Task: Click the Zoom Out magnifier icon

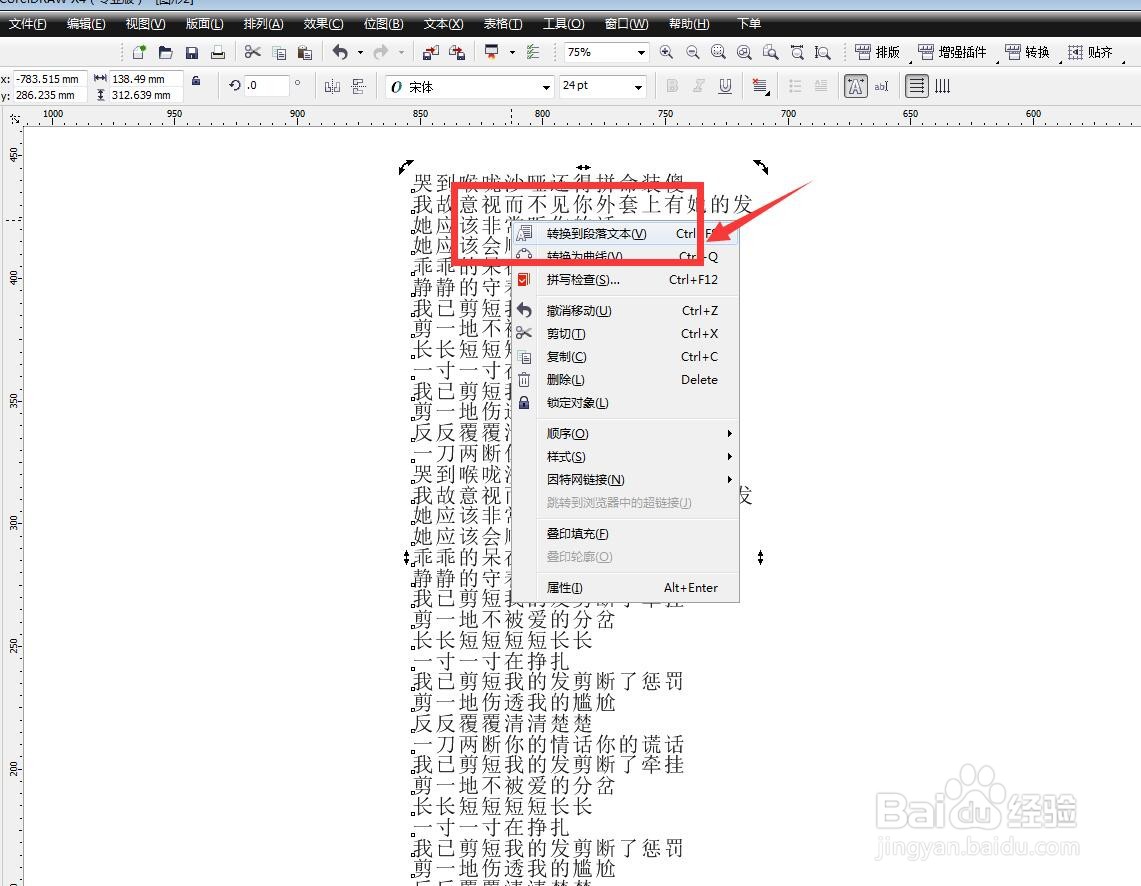Action: pyautogui.click(x=693, y=52)
